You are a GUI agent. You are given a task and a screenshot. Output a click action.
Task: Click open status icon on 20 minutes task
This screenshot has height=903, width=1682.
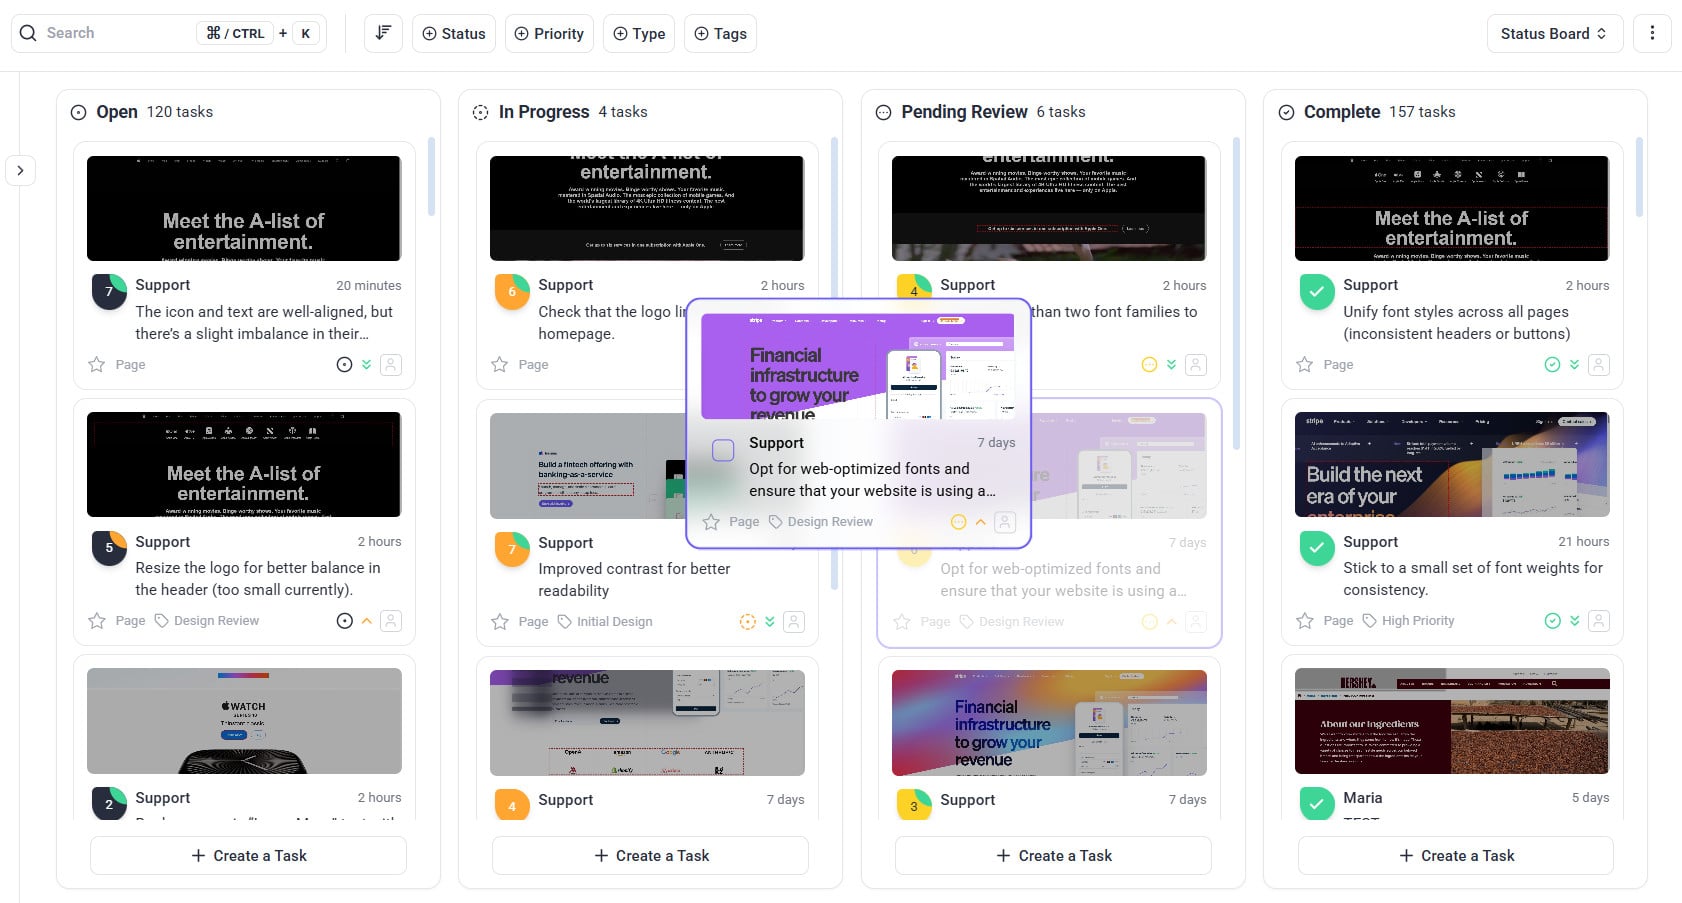click(x=344, y=365)
